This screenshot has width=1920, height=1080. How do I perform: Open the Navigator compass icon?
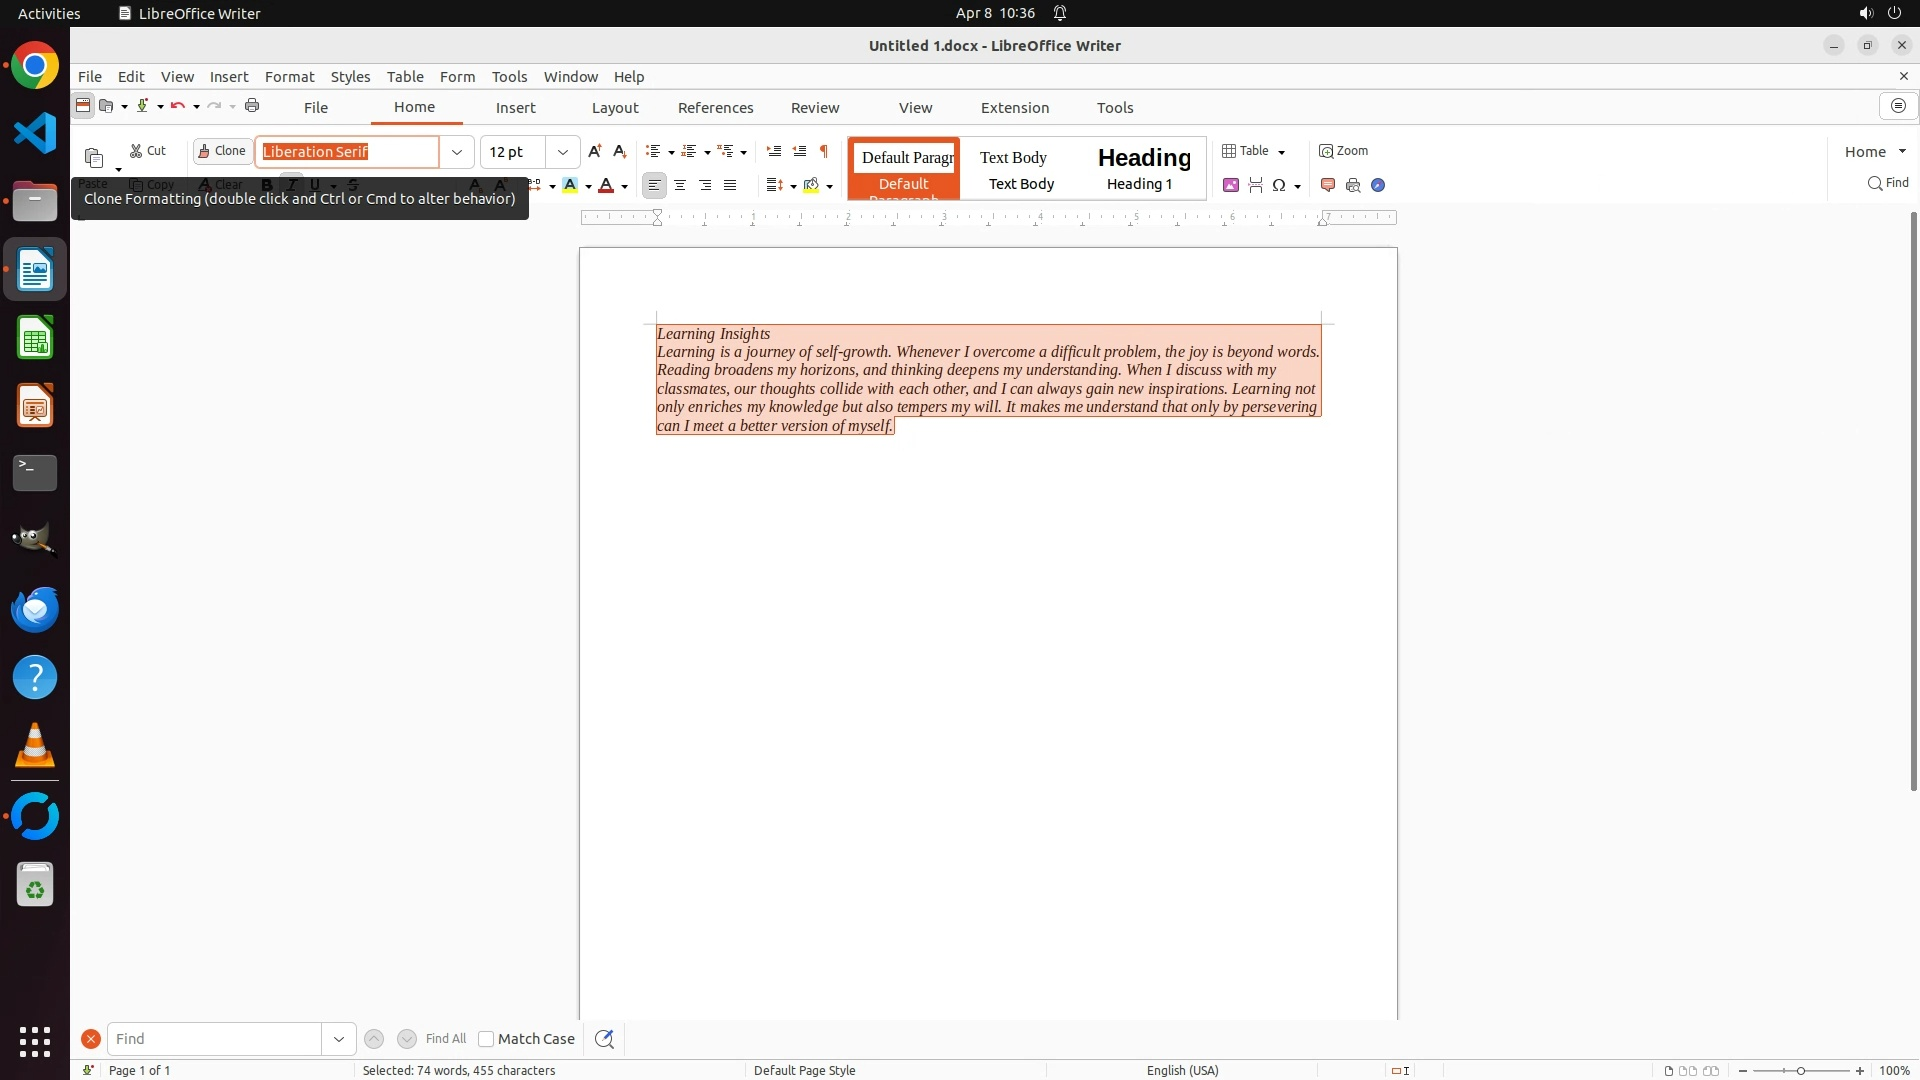[x=1378, y=185]
